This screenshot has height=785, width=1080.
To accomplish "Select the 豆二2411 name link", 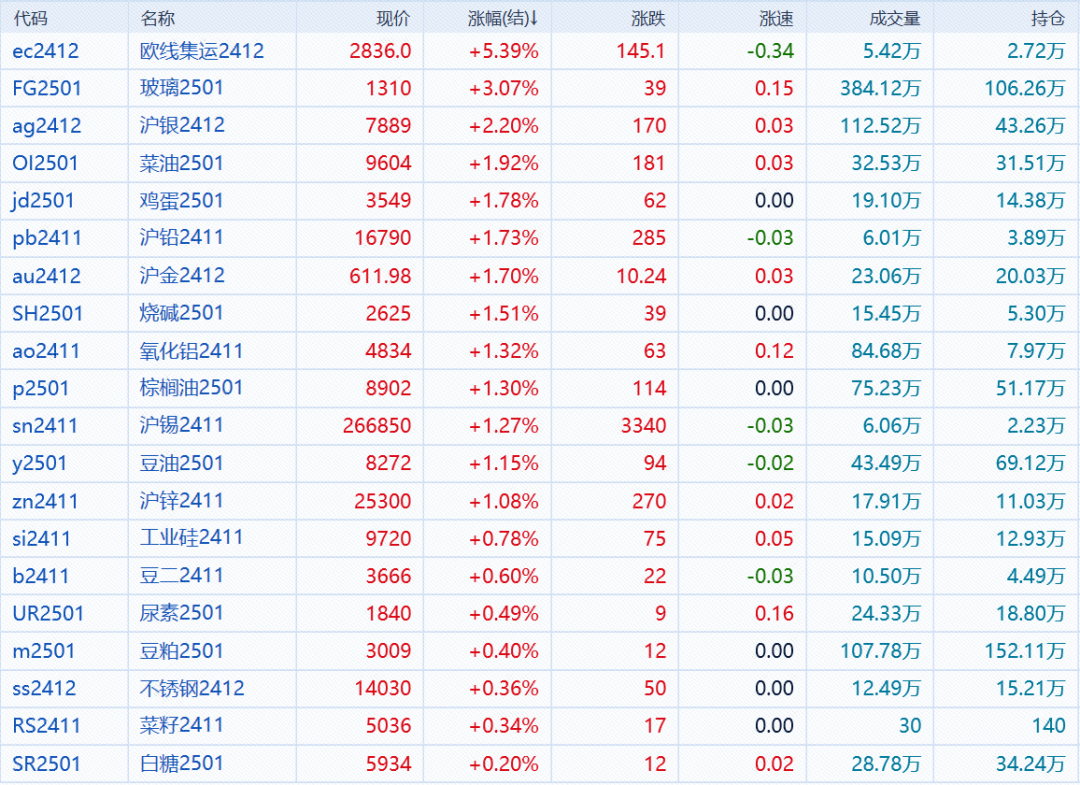I will 182,576.
